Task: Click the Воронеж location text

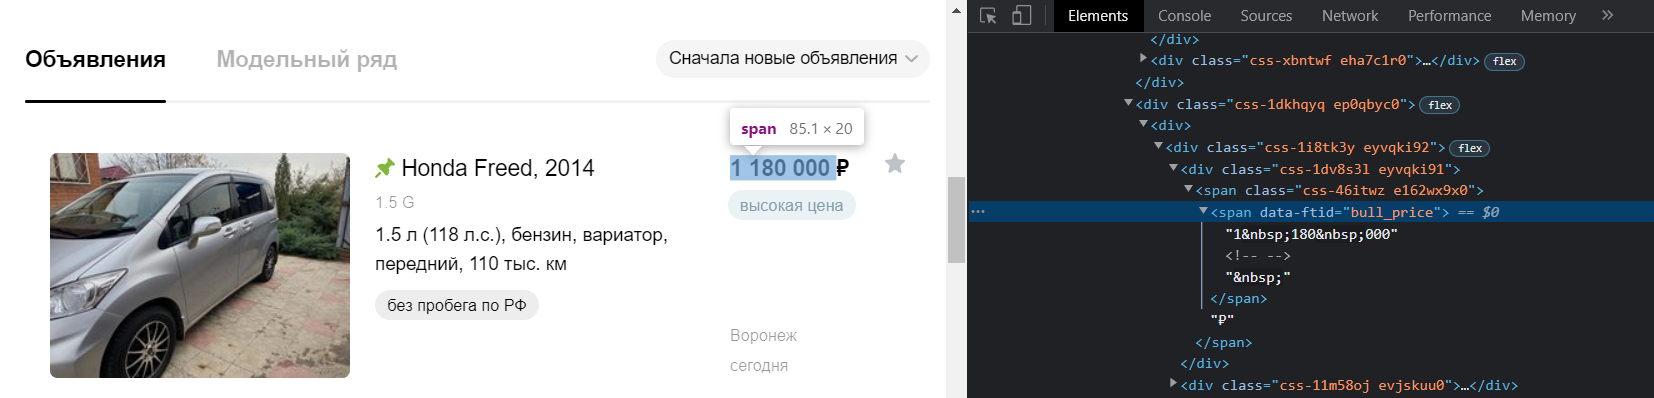Action: click(763, 335)
